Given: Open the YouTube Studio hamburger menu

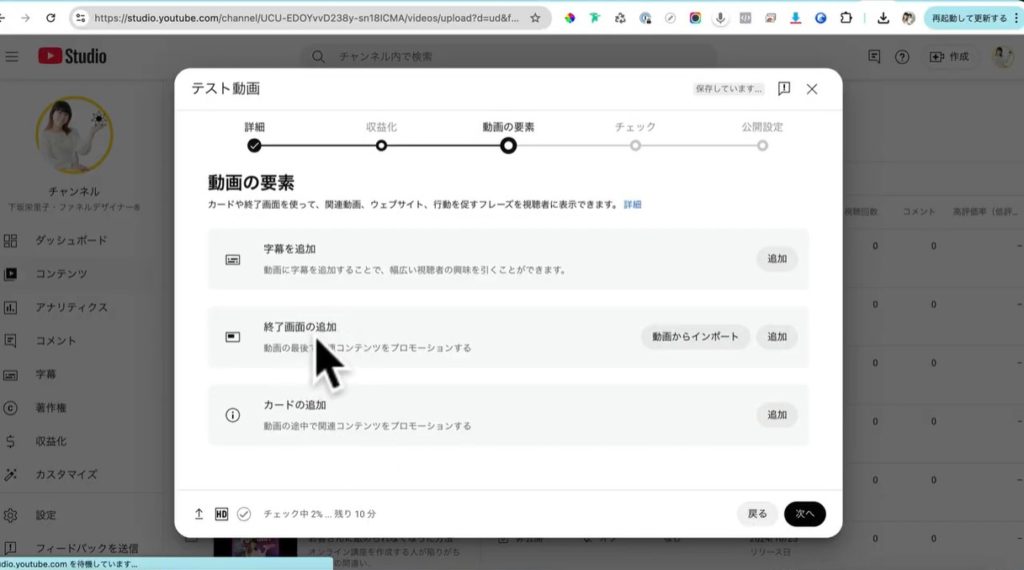Looking at the screenshot, I should coord(12,57).
